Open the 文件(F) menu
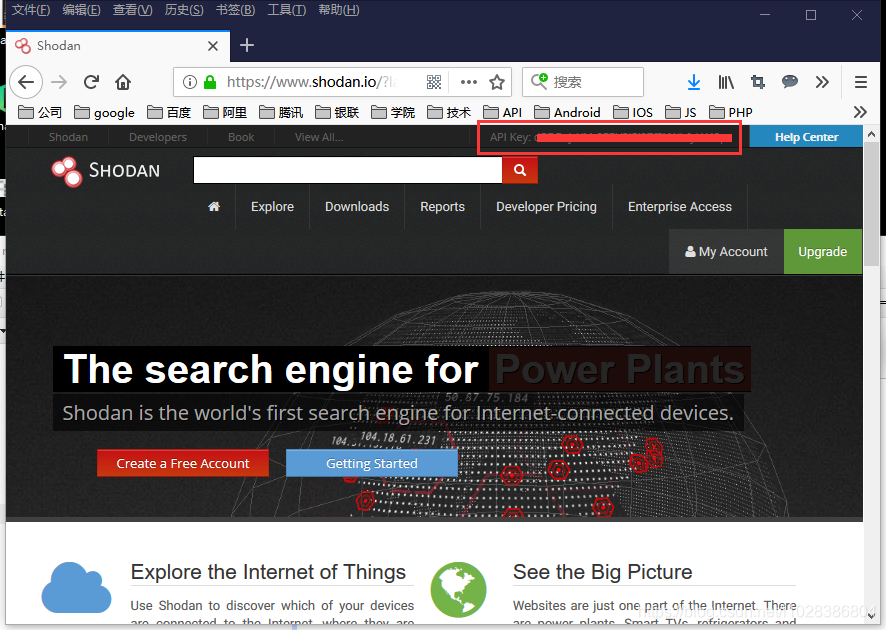 31,10
